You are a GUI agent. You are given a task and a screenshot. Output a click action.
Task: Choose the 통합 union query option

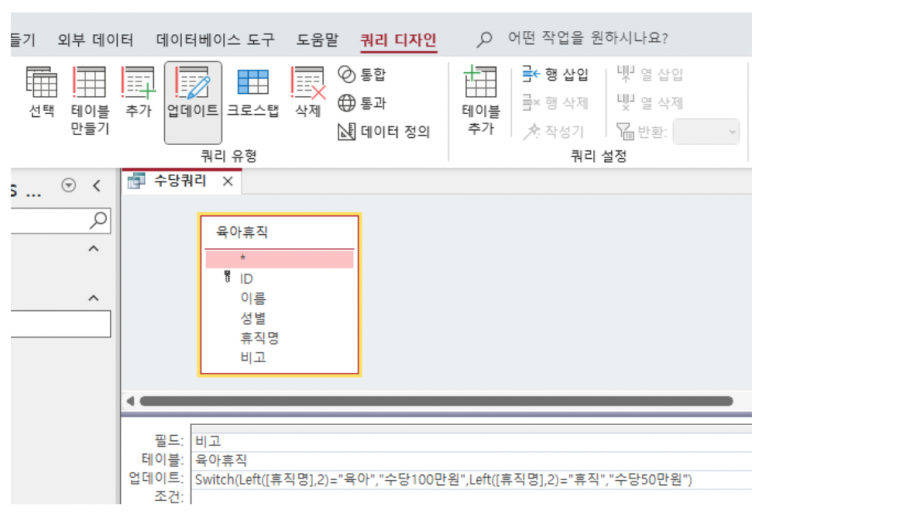[362, 75]
